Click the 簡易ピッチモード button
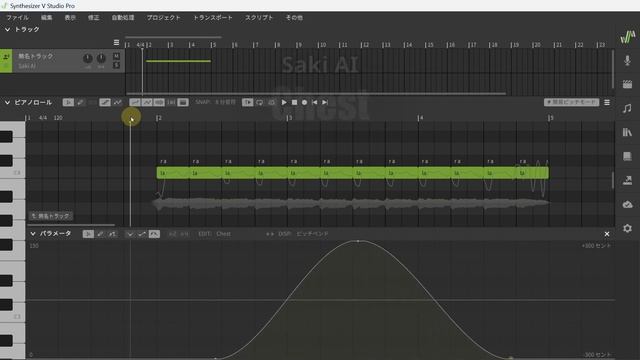Screen dimensions: 640x360 [x=571, y=102]
